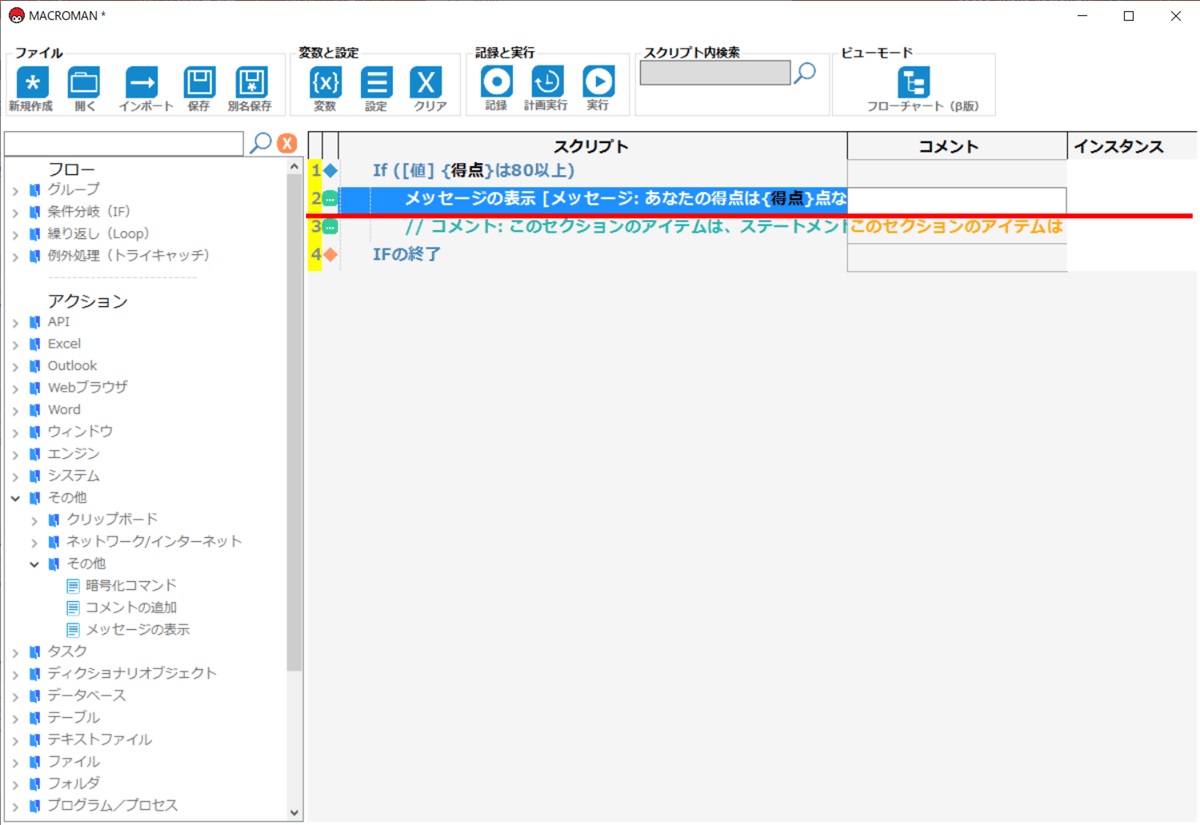The width and height of the screenshot is (1200, 825).
Task: Click the コメント column header
Action: pos(957,146)
